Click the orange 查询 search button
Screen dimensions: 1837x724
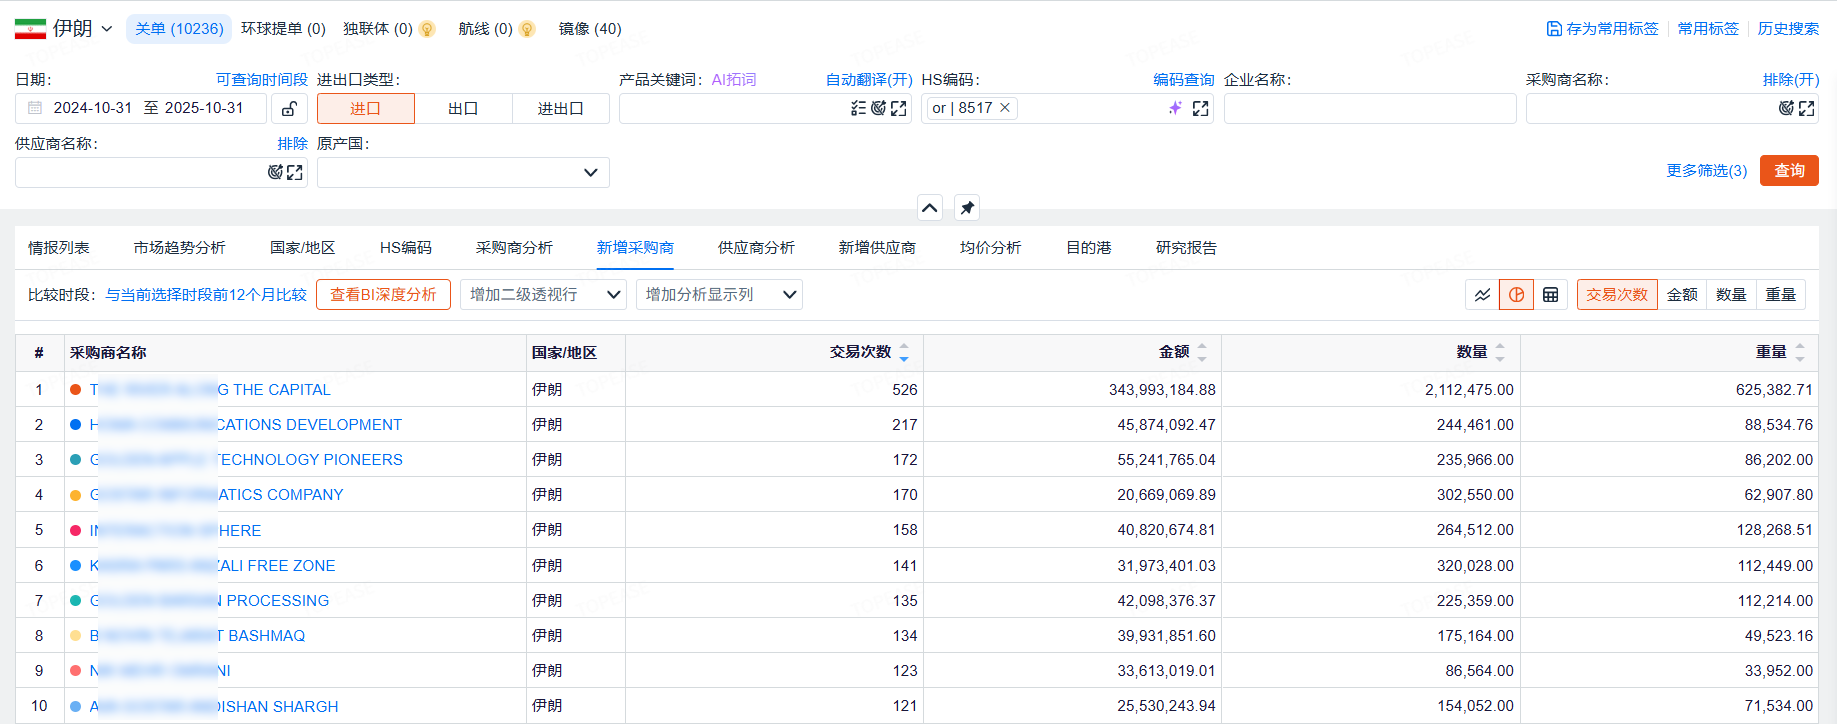[x=1789, y=171]
